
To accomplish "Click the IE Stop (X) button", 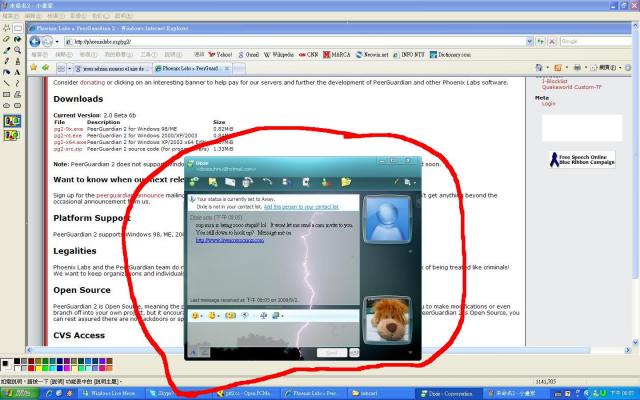I will (552, 42).
